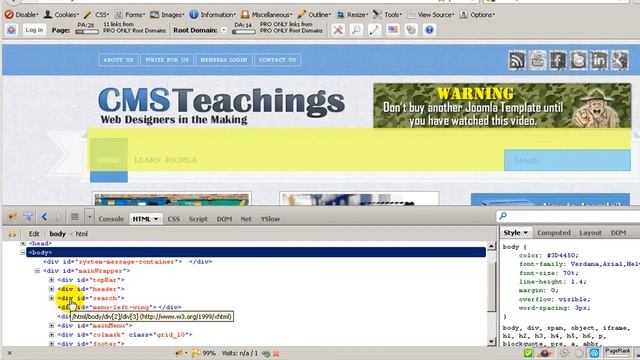
Task: Click the MozBar settings gear icon
Action: pos(411,30)
